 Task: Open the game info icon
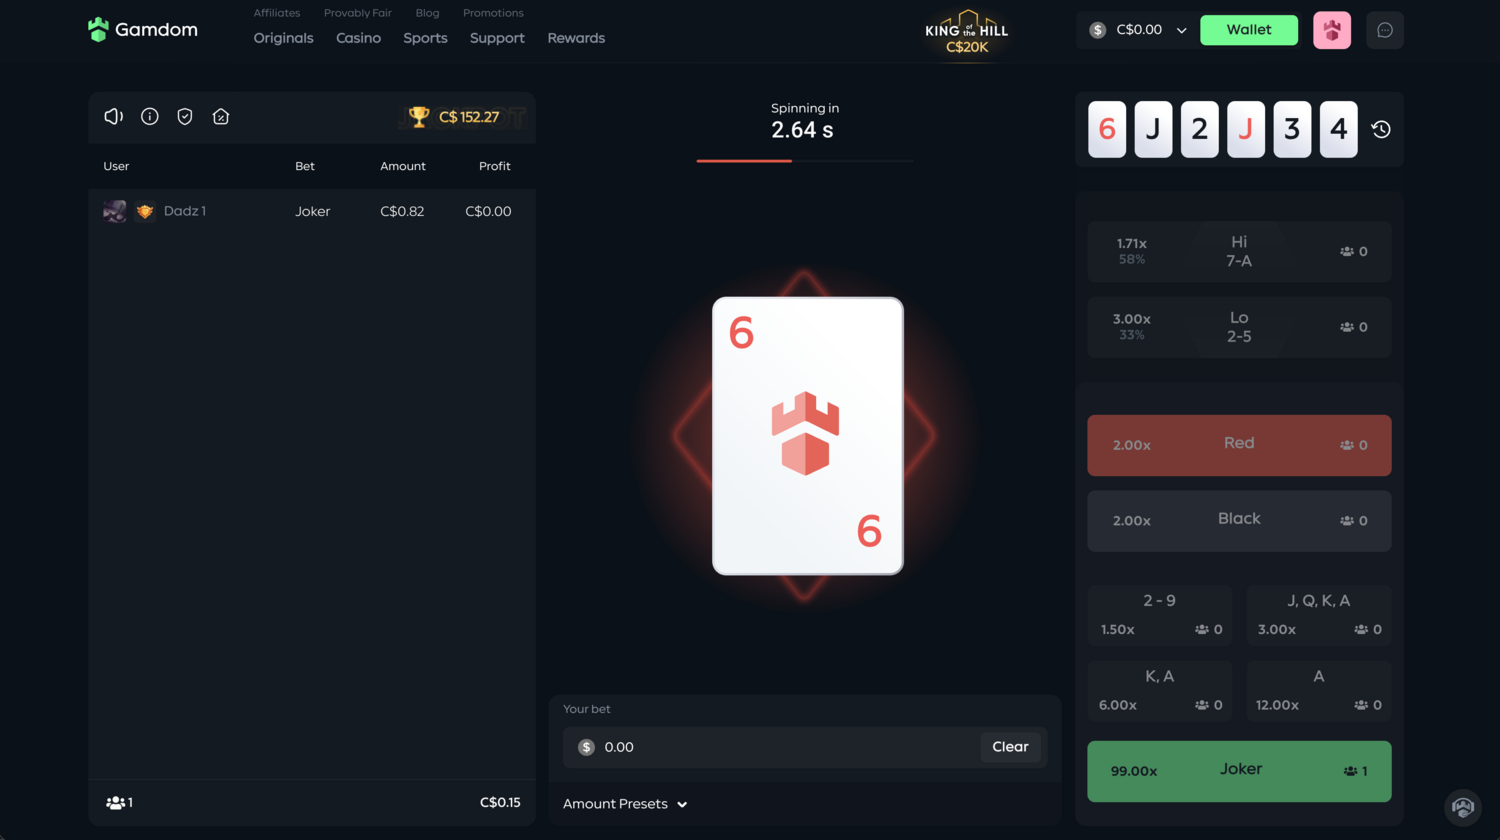[x=150, y=117]
